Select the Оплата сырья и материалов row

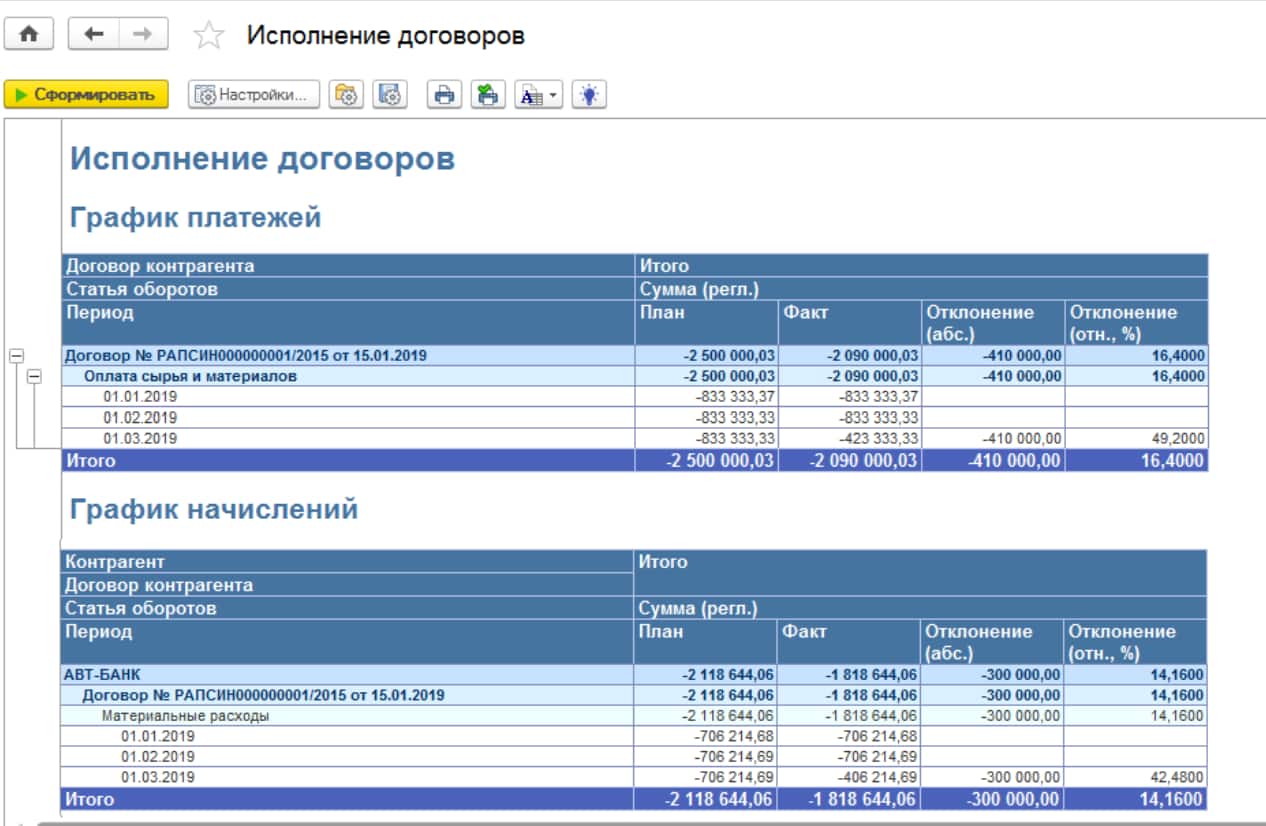(635, 376)
